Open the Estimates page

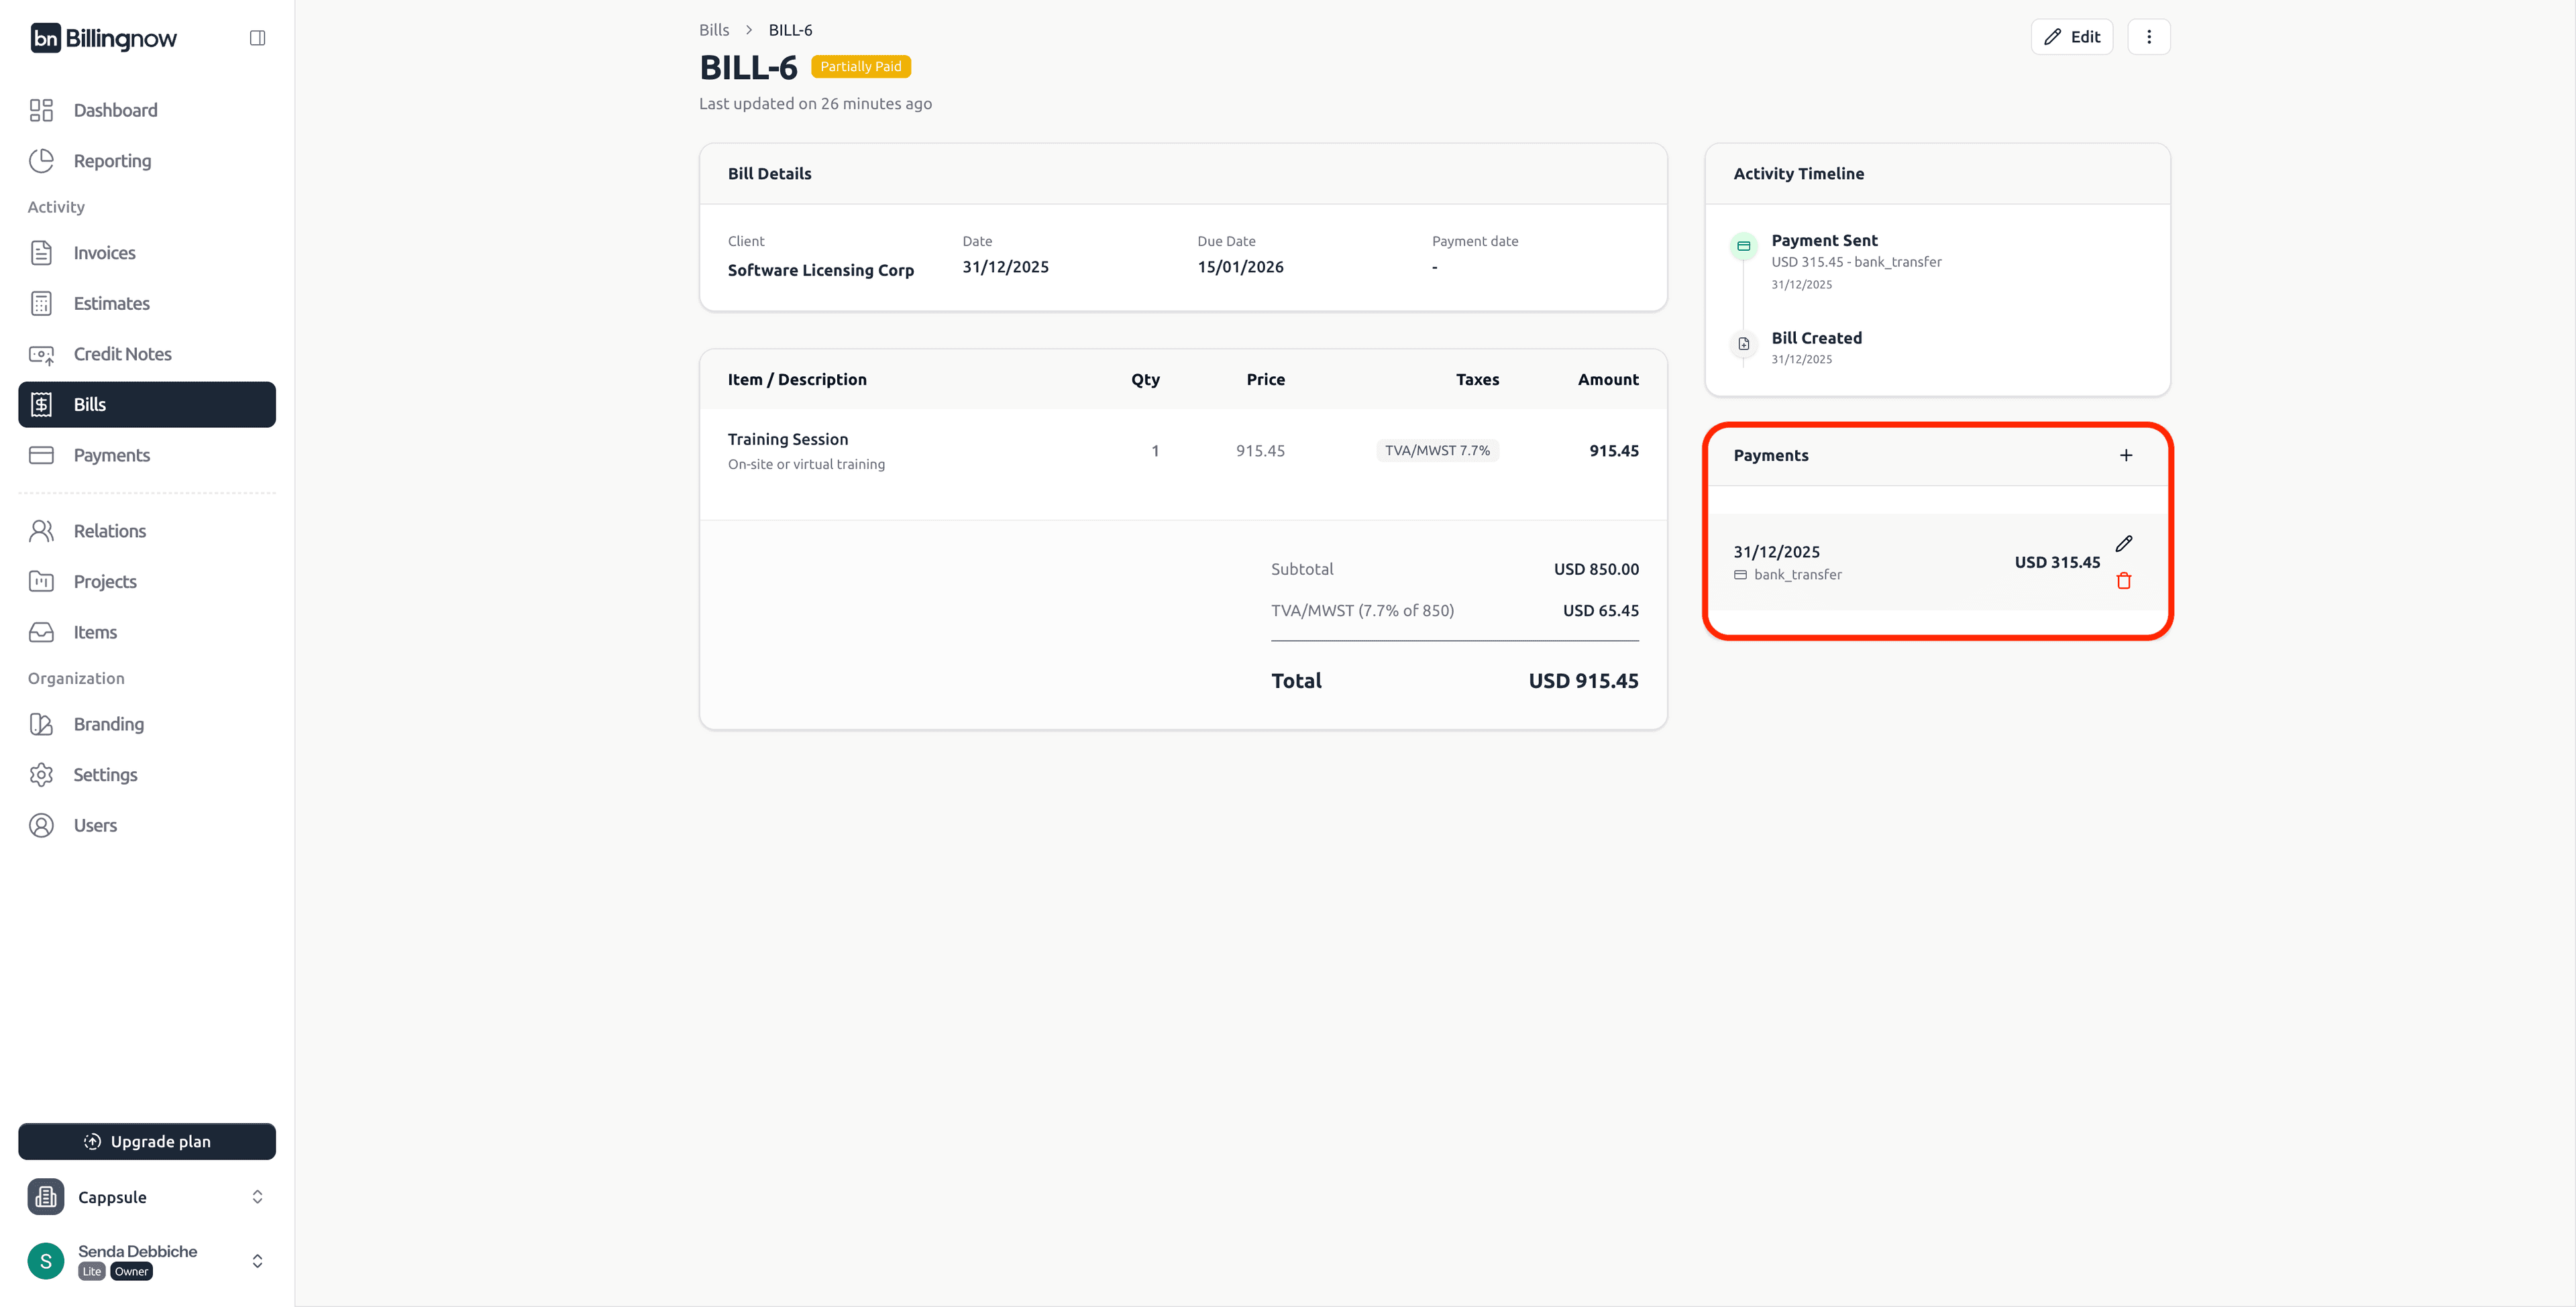coord(111,303)
